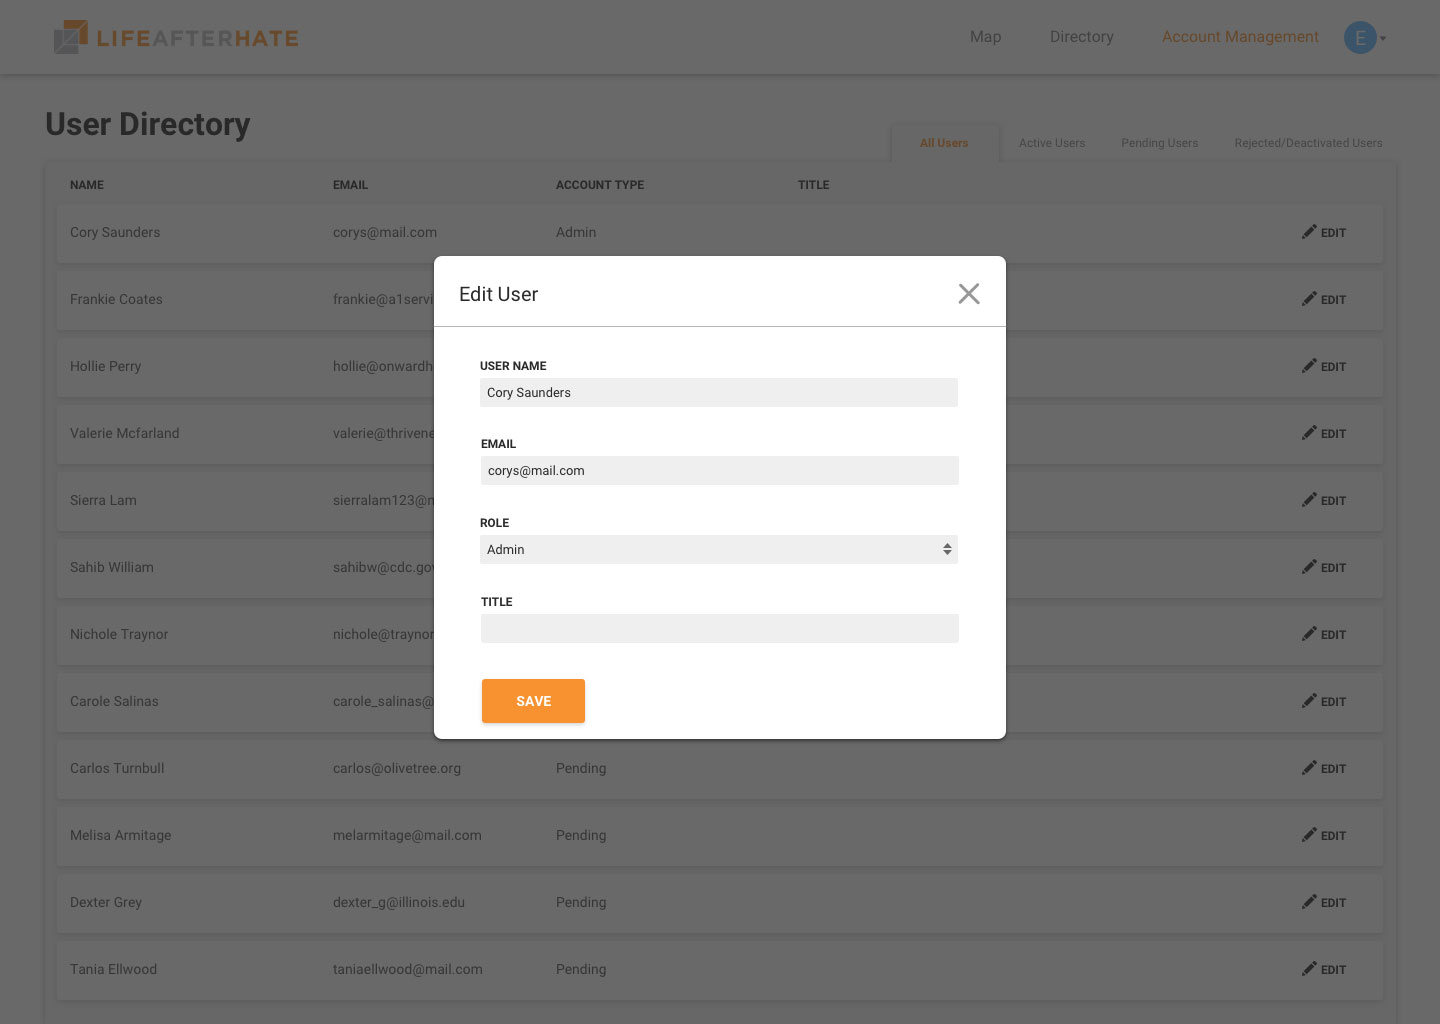Click the Admin account type cell
This screenshot has width=1440, height=1024.
tap(576, 232)
